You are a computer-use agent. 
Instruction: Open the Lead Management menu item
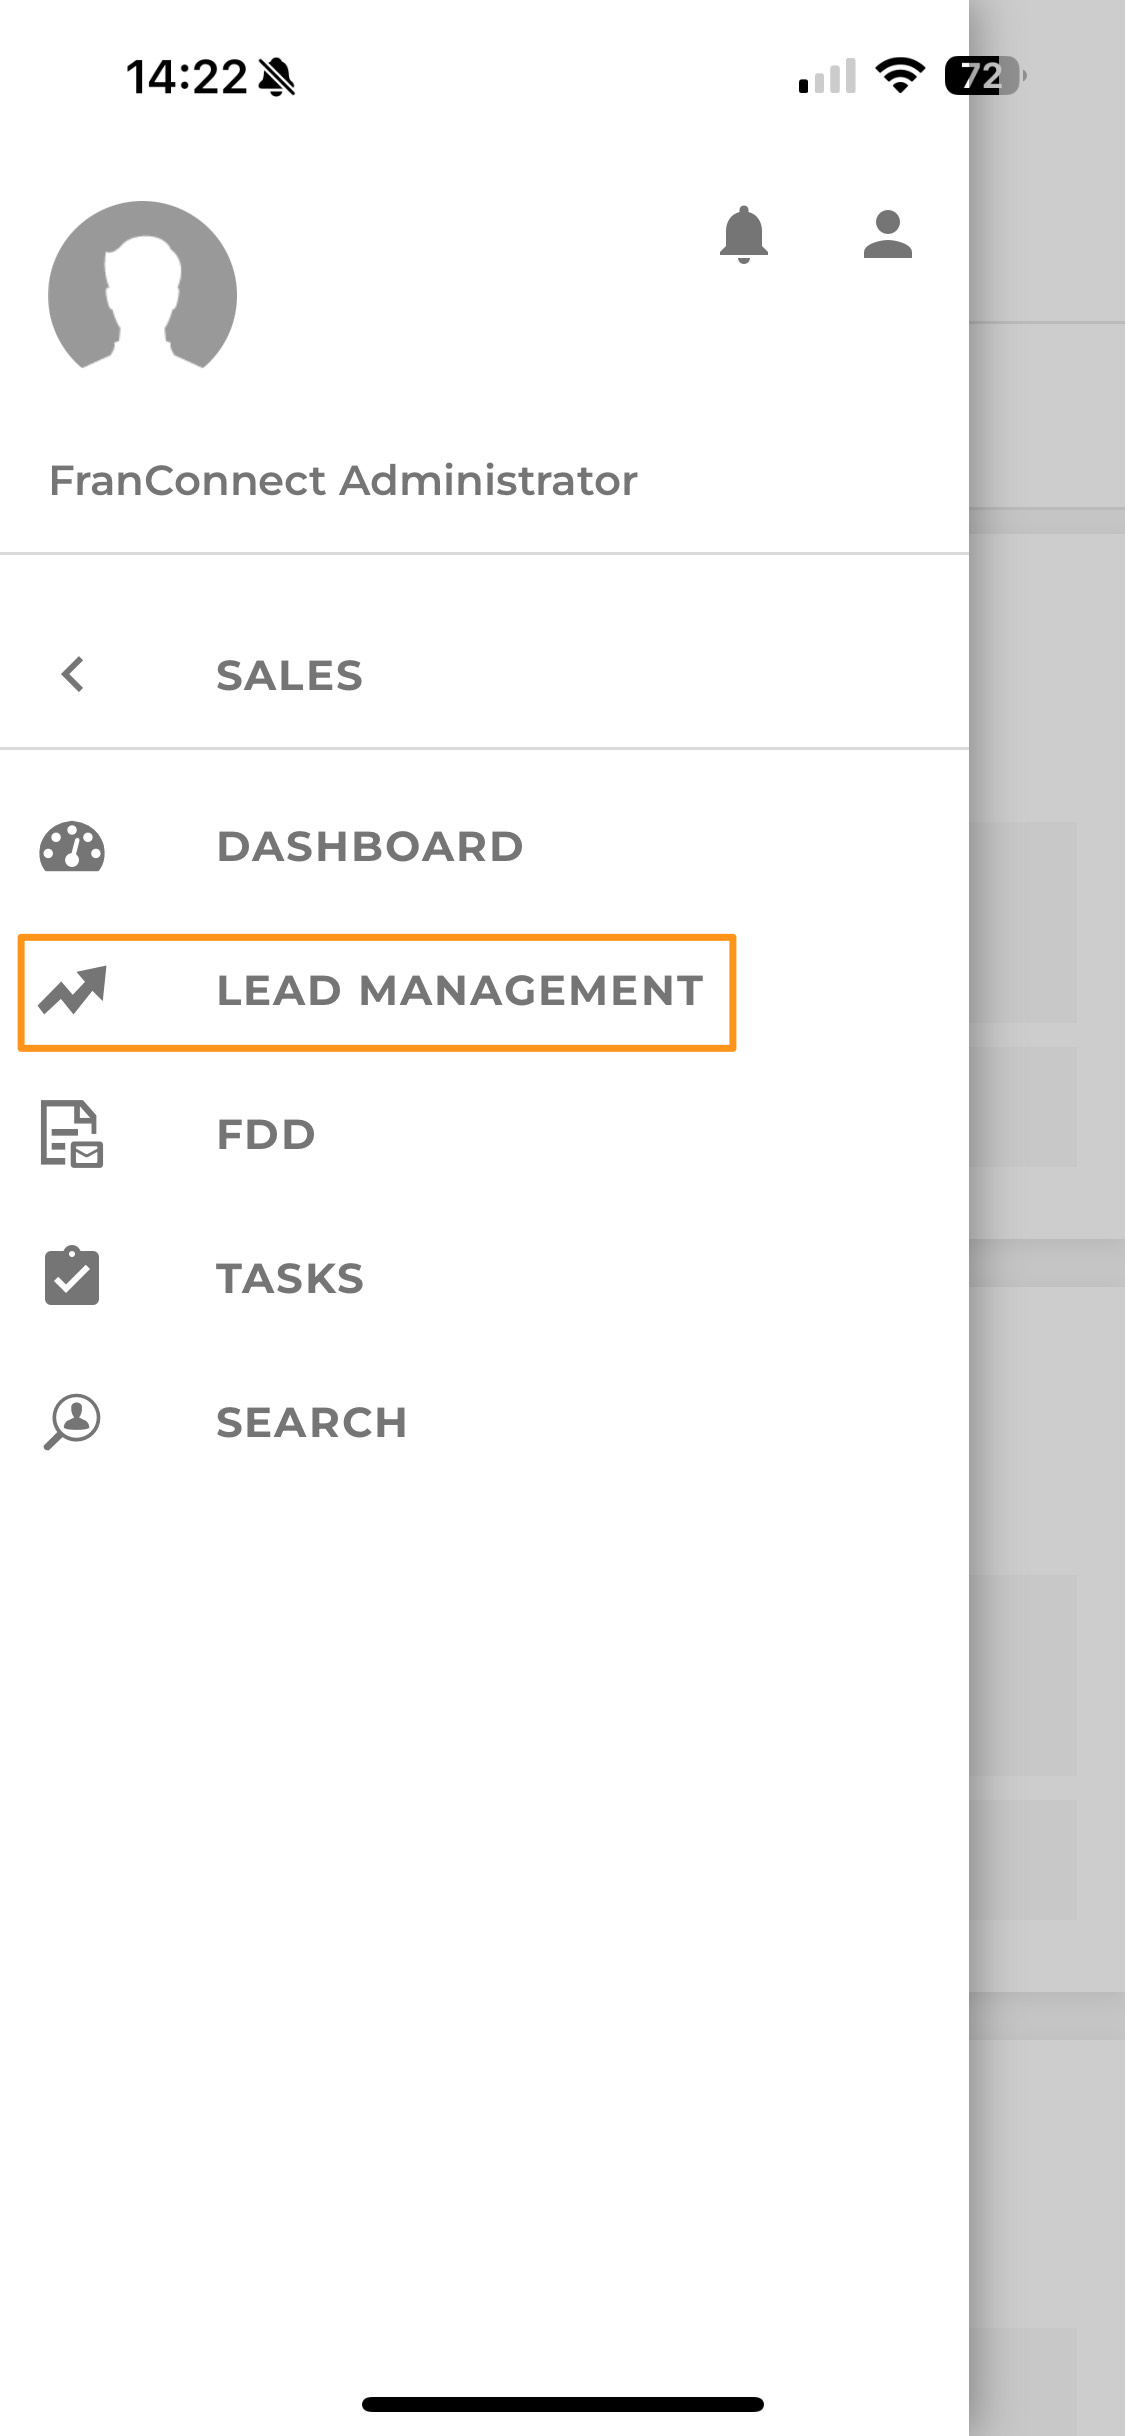pos(377,992)
